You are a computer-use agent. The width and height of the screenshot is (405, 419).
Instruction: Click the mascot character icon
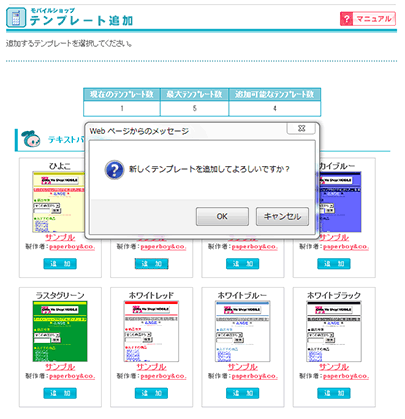31,139
